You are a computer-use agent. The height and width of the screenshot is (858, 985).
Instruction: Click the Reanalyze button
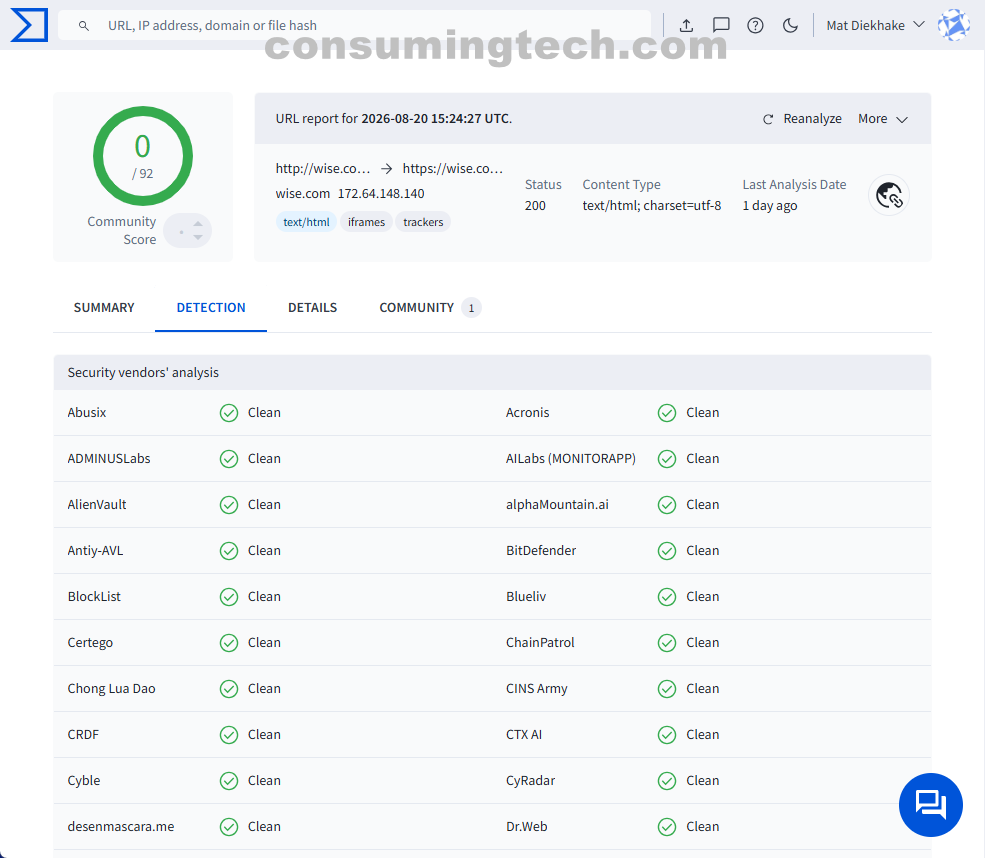coord(802,119)
